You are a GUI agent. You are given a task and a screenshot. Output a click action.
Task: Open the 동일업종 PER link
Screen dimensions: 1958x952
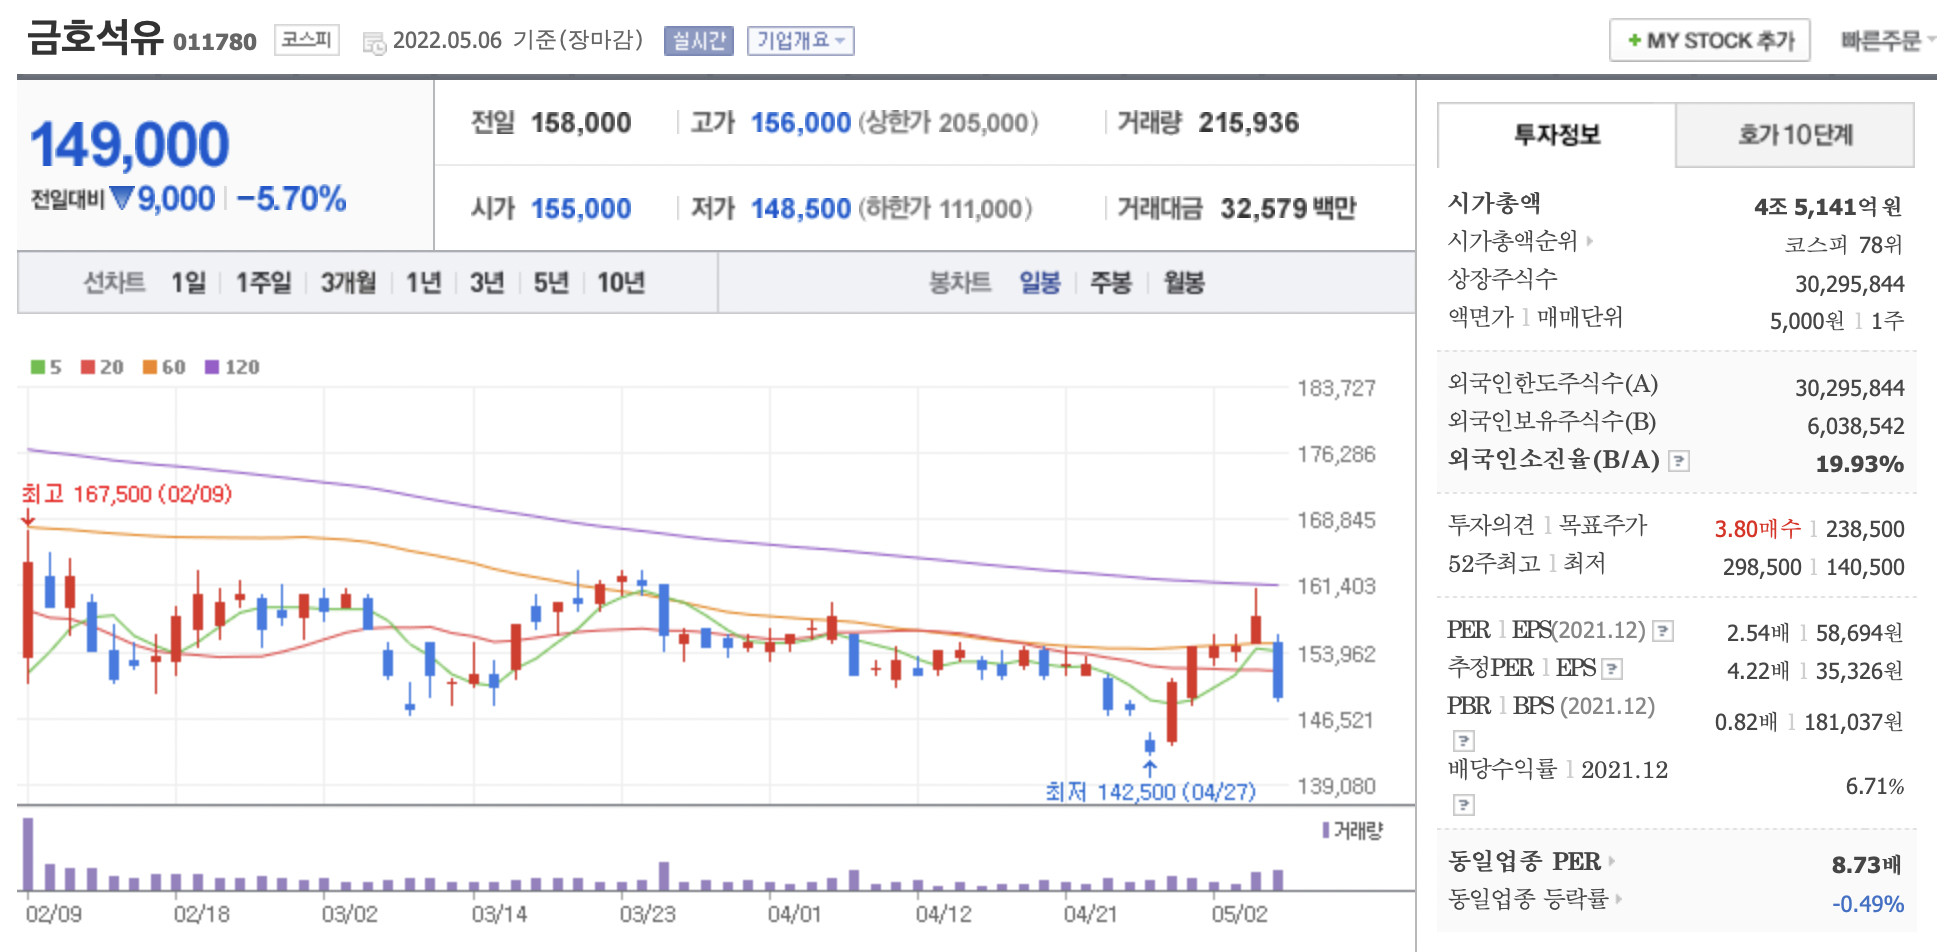(x=1524, y=861)
